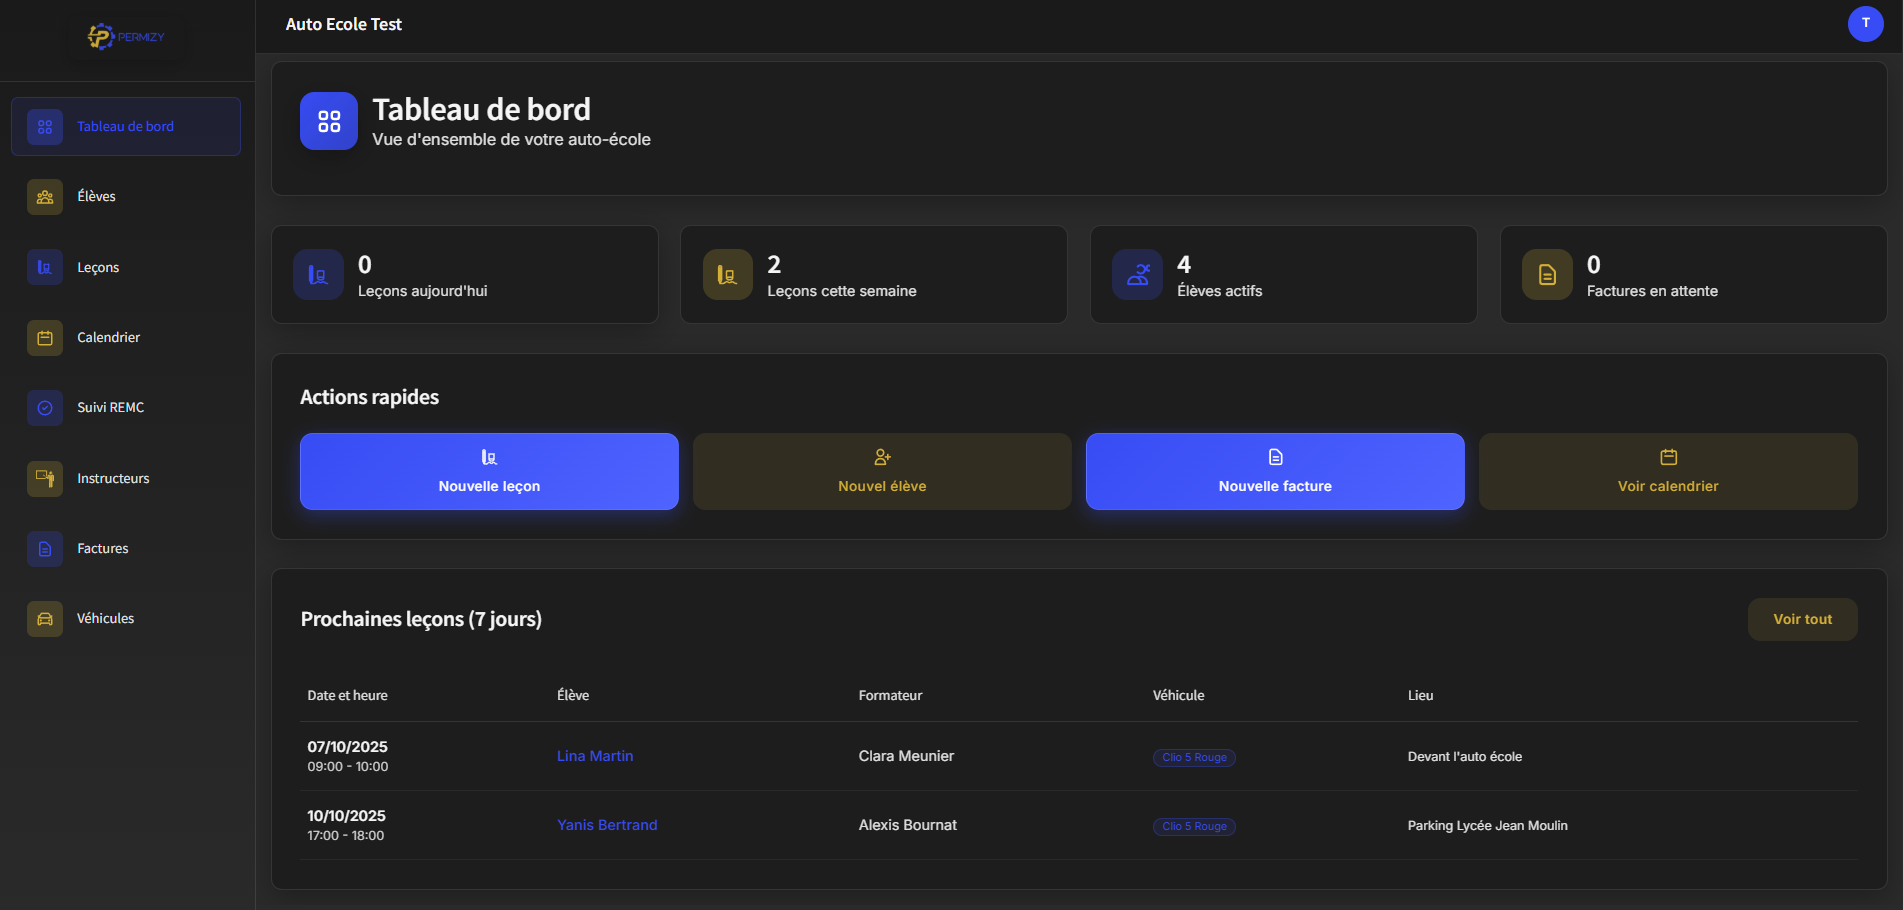1903x910 pixels.
Task: Open Lina Martin student link
Action: coord(595,756)
